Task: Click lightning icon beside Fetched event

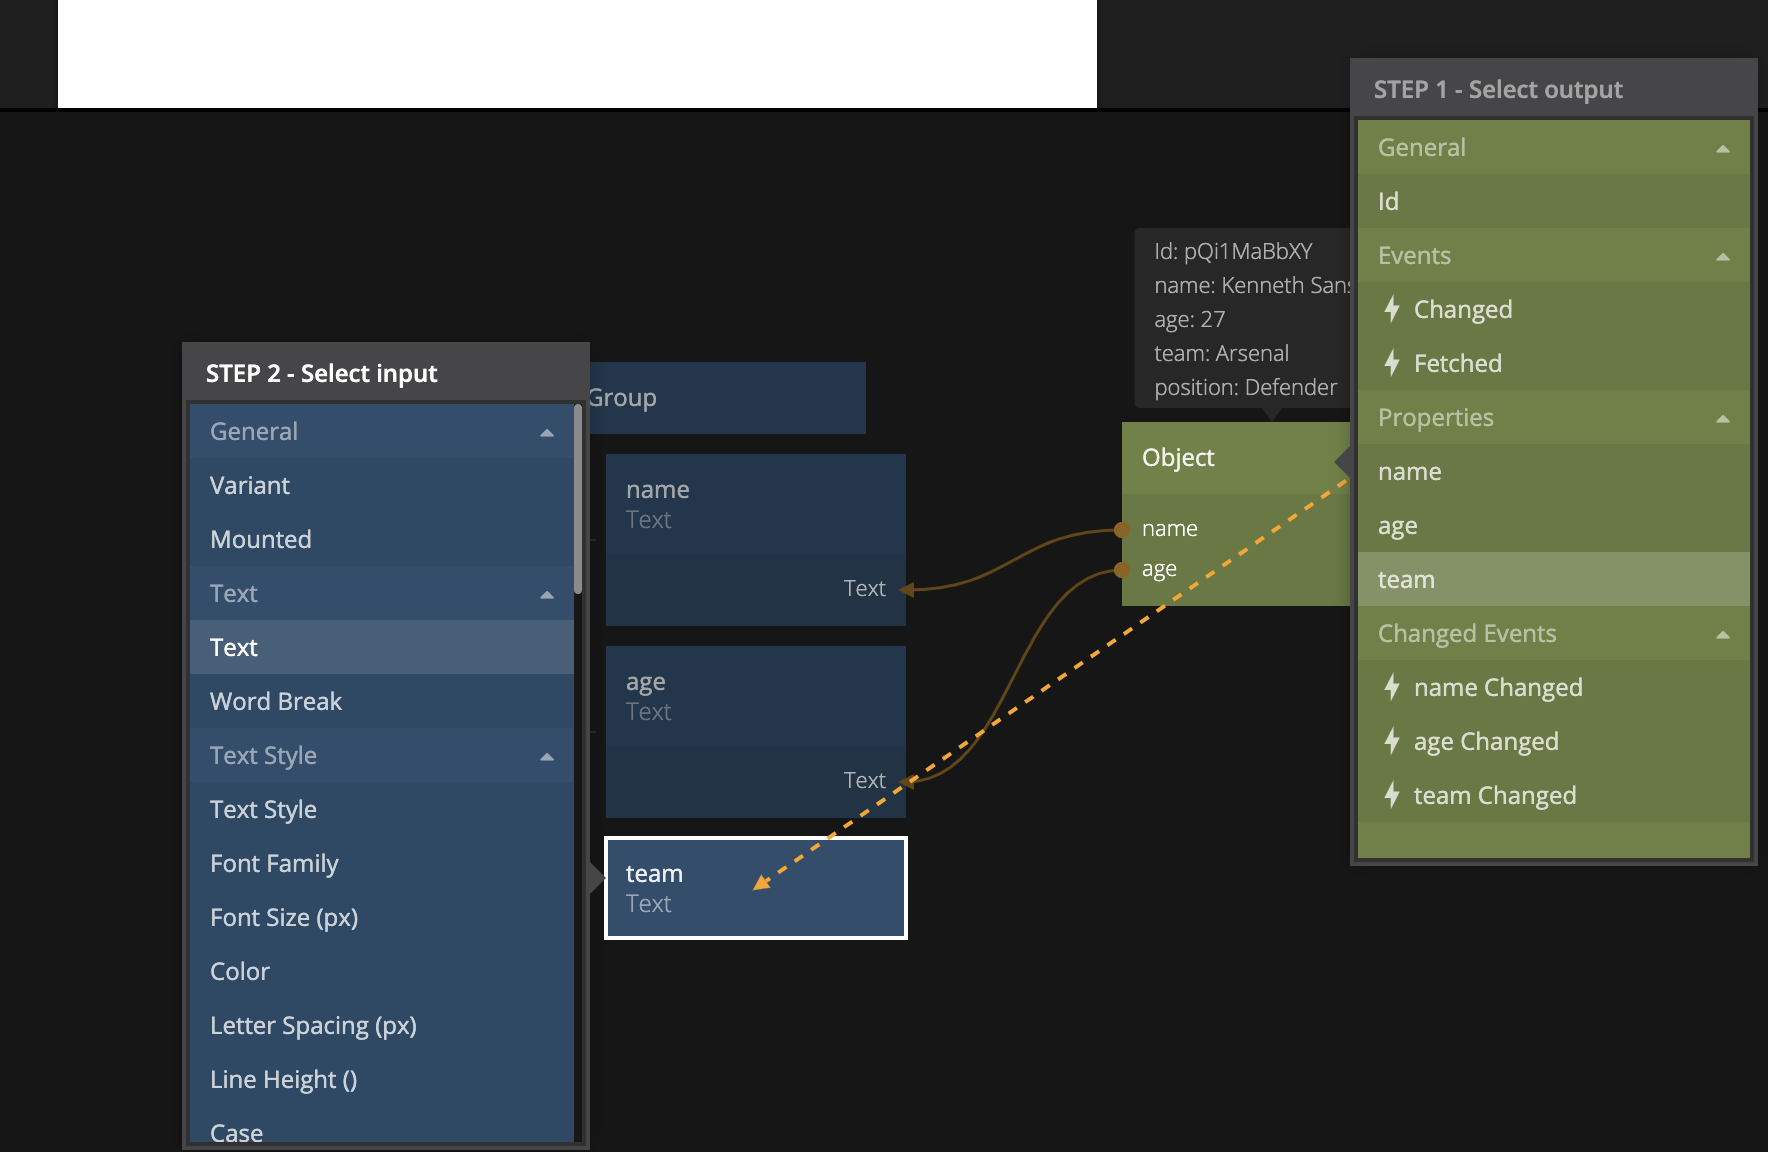Action: tap(1391, 363)
